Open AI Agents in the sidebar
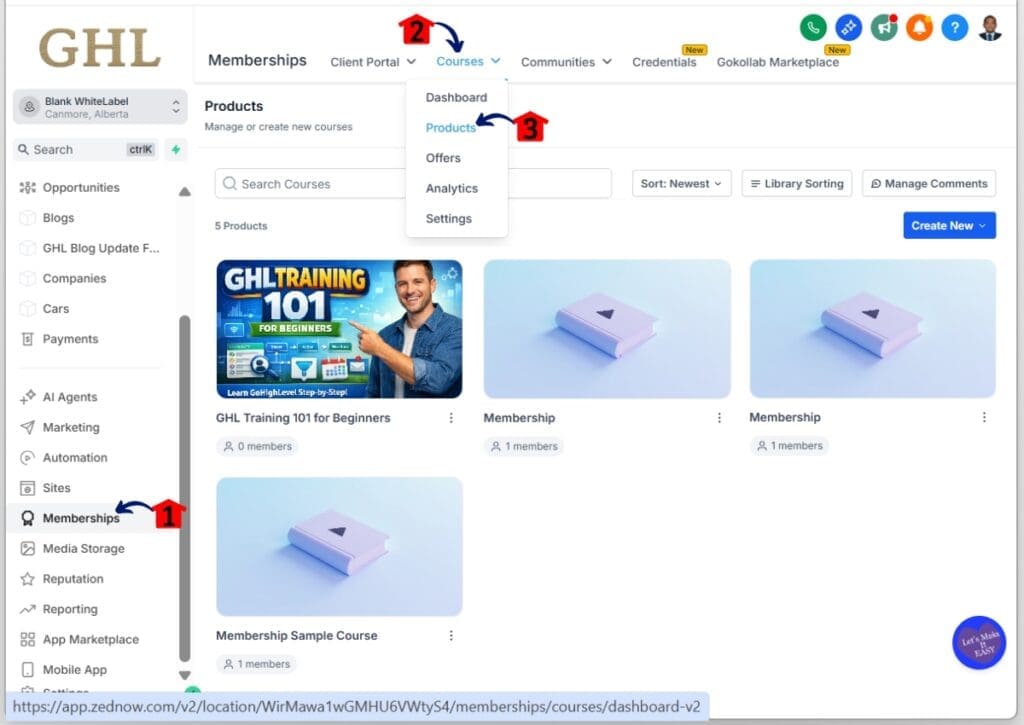Image resolution: width=1024 pixels, height=725 pixels. coord(69,397)
